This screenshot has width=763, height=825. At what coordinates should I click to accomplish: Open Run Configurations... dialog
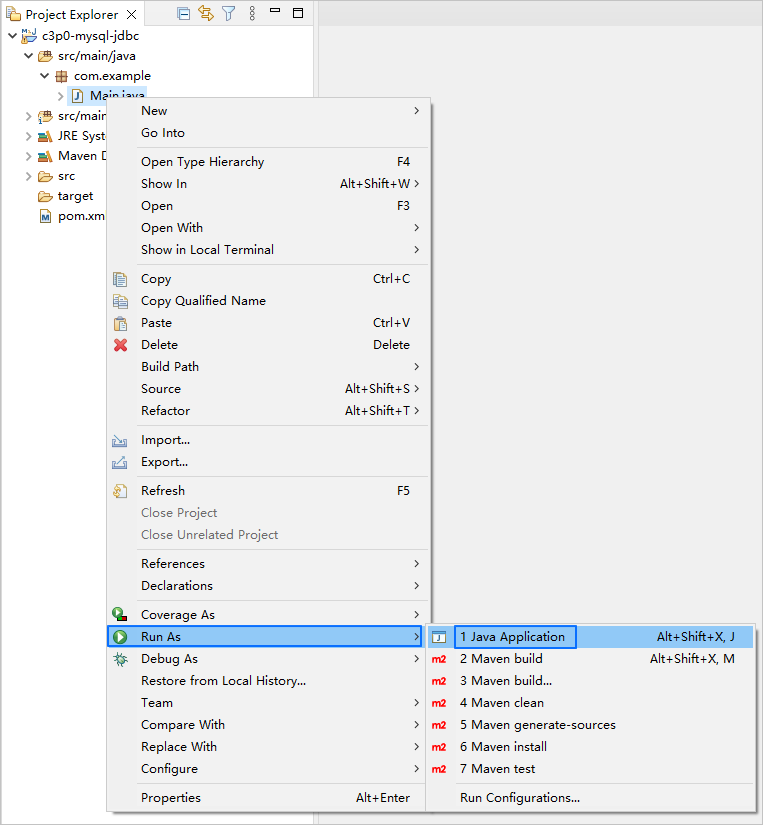click(519, 798)
